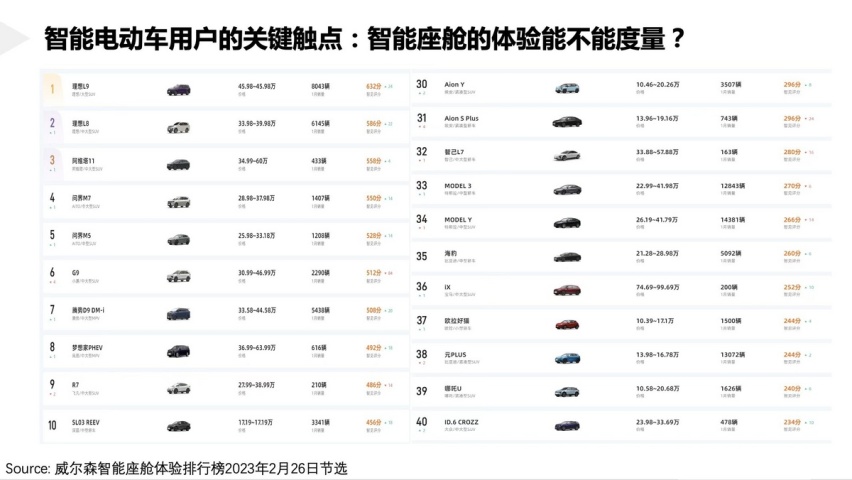Click the 腾势D9 DM-i car image
This screenshot has width=852, height=480.
178,314
